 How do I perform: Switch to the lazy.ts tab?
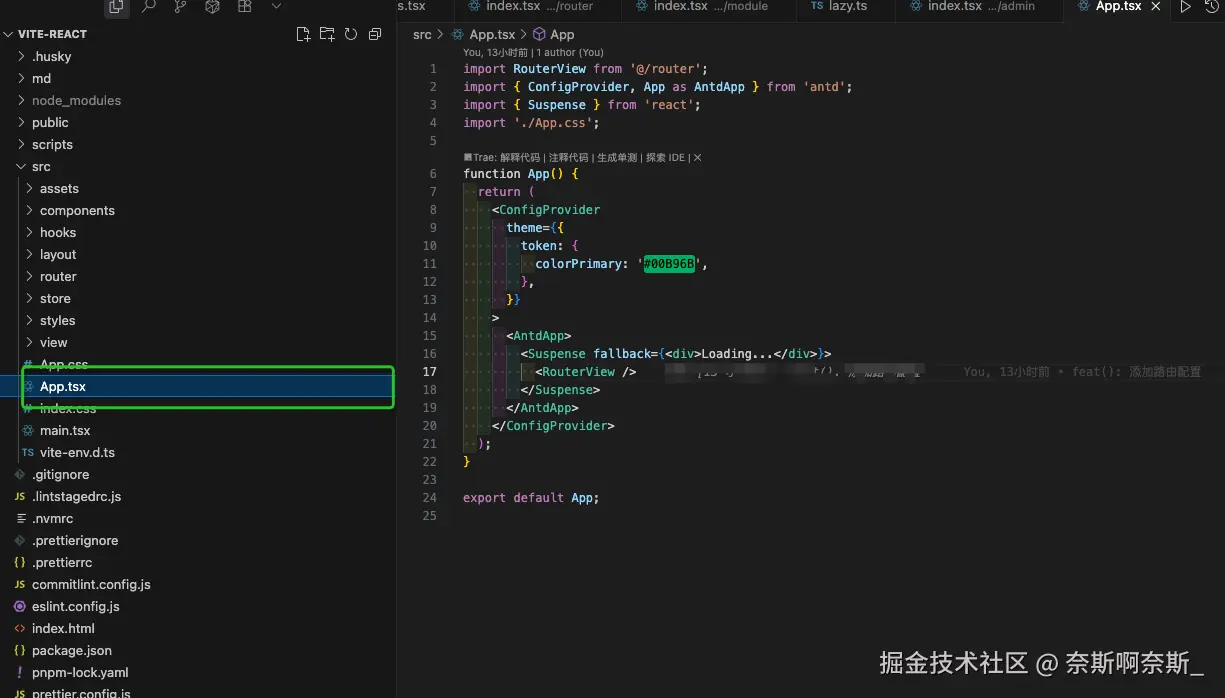[x=847, y=7]
